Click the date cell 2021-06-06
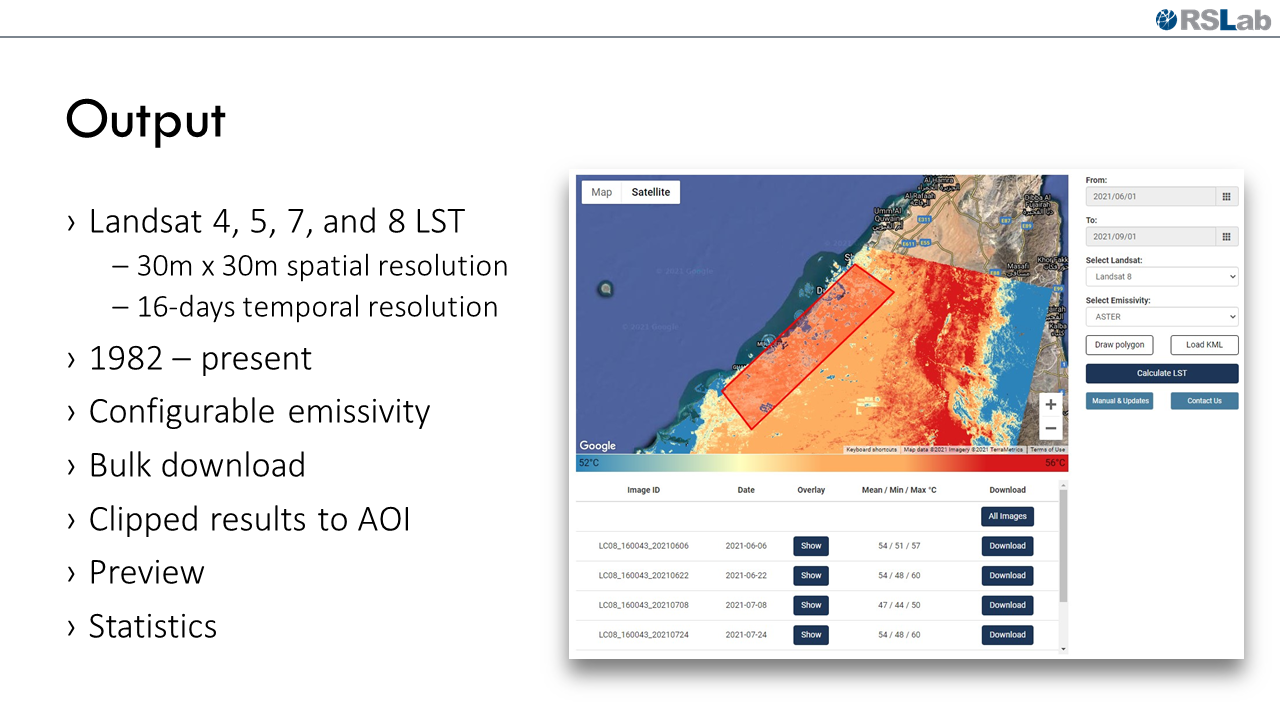Image resolution: width=1280 pixels, height=720 pixels. [x=746, y=546]
